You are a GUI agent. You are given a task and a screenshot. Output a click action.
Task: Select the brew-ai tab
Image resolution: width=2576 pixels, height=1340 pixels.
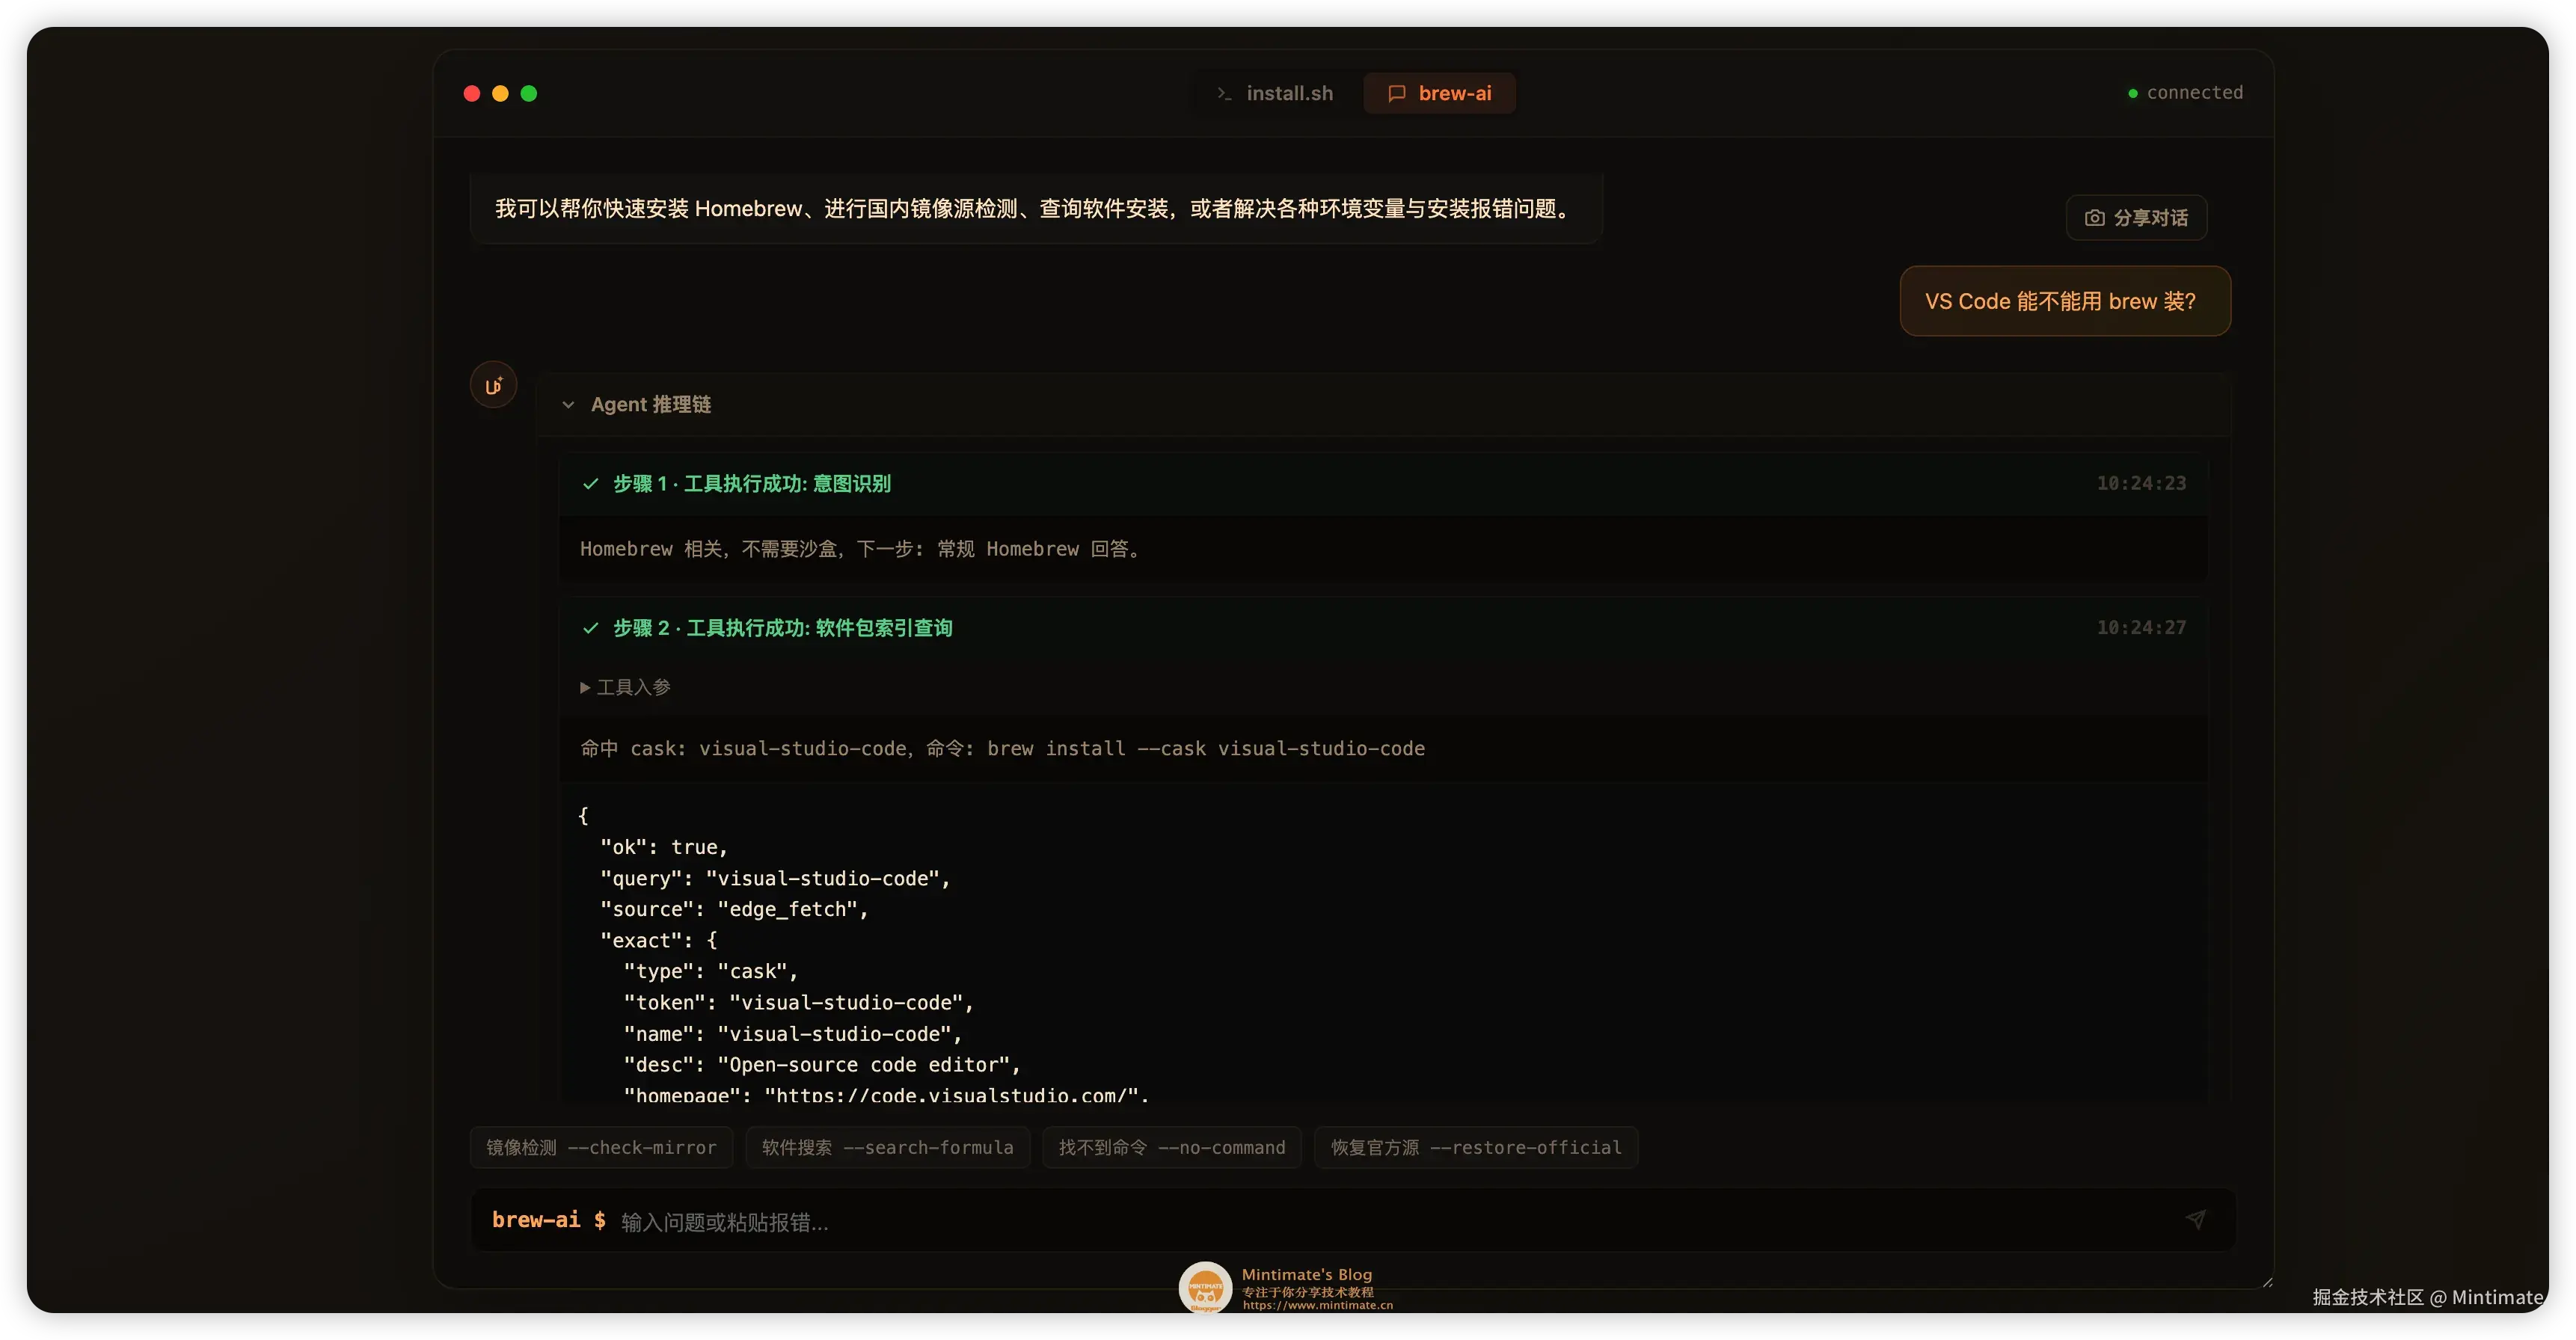1439,93
